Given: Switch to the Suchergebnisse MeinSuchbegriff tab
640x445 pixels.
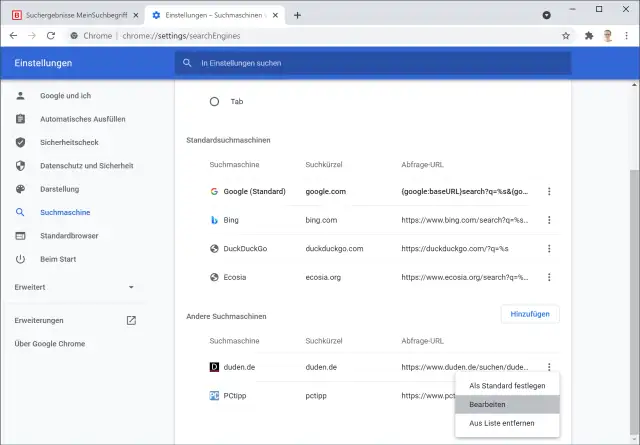Looking at the screenshot, I should (x=69, y=15).
